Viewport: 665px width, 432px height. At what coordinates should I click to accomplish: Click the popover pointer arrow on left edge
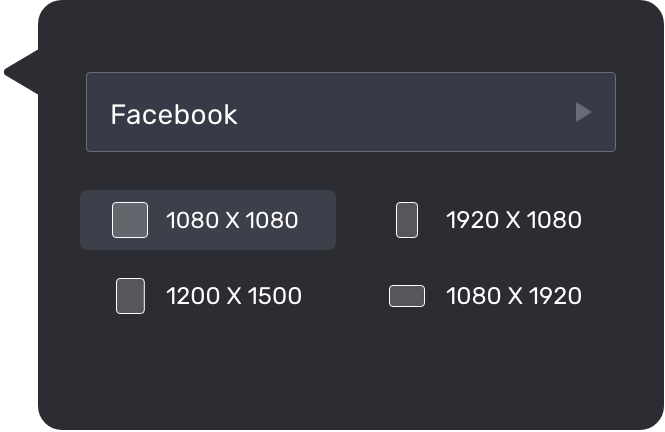point(20,72)
